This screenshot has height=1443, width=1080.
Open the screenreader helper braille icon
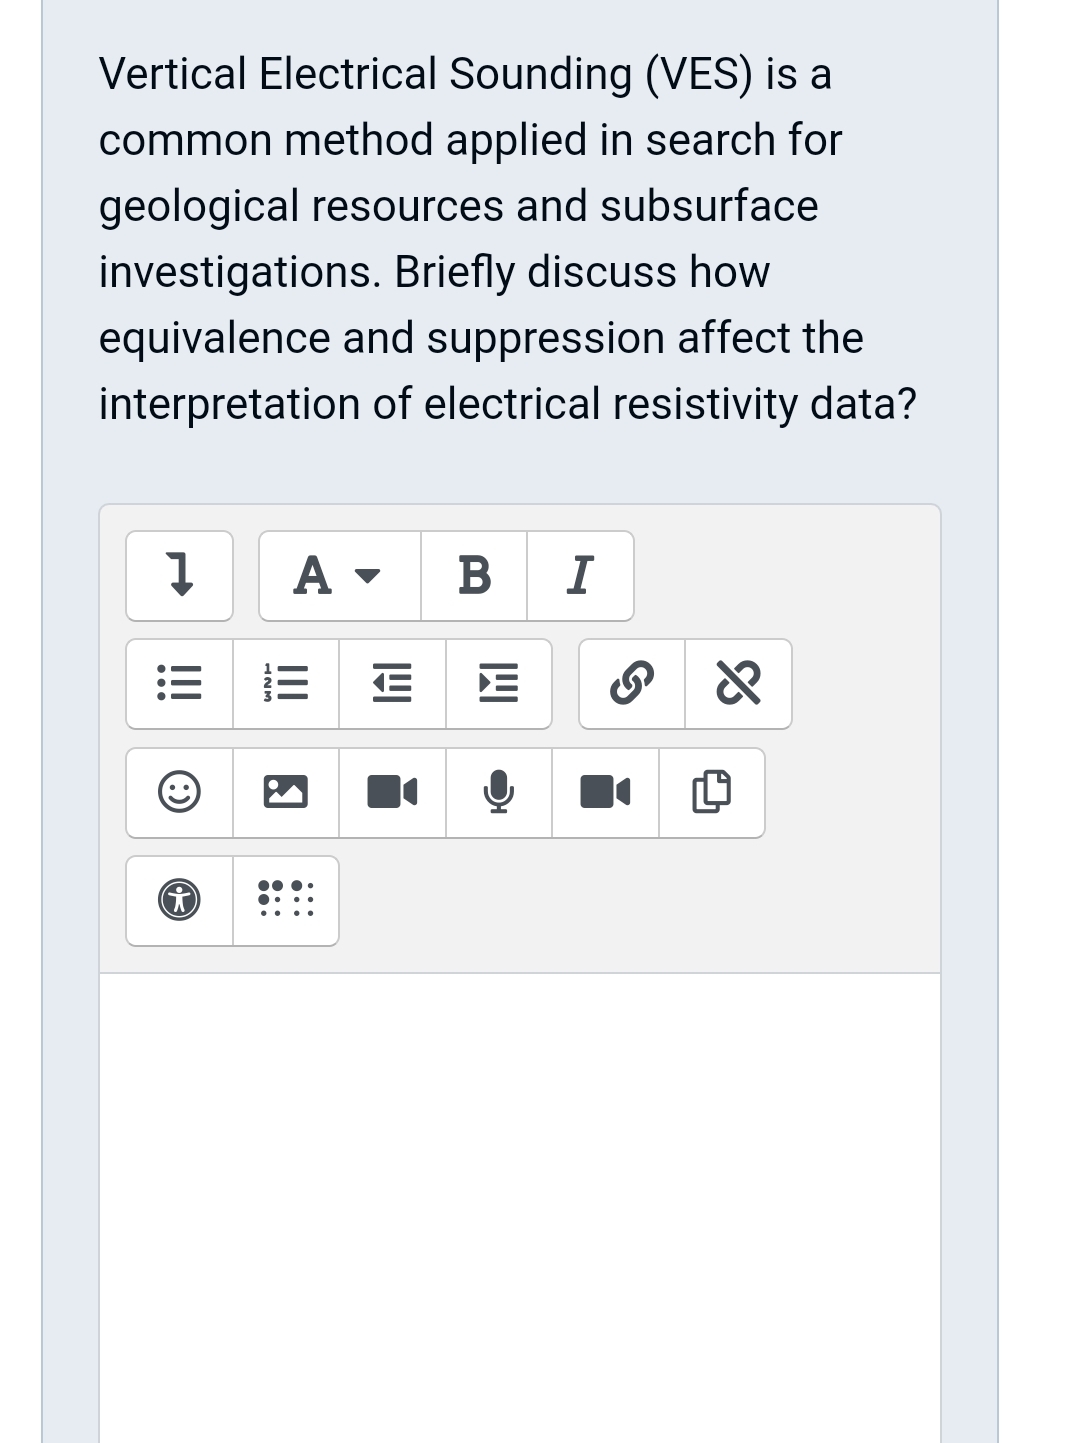[286, 901]
